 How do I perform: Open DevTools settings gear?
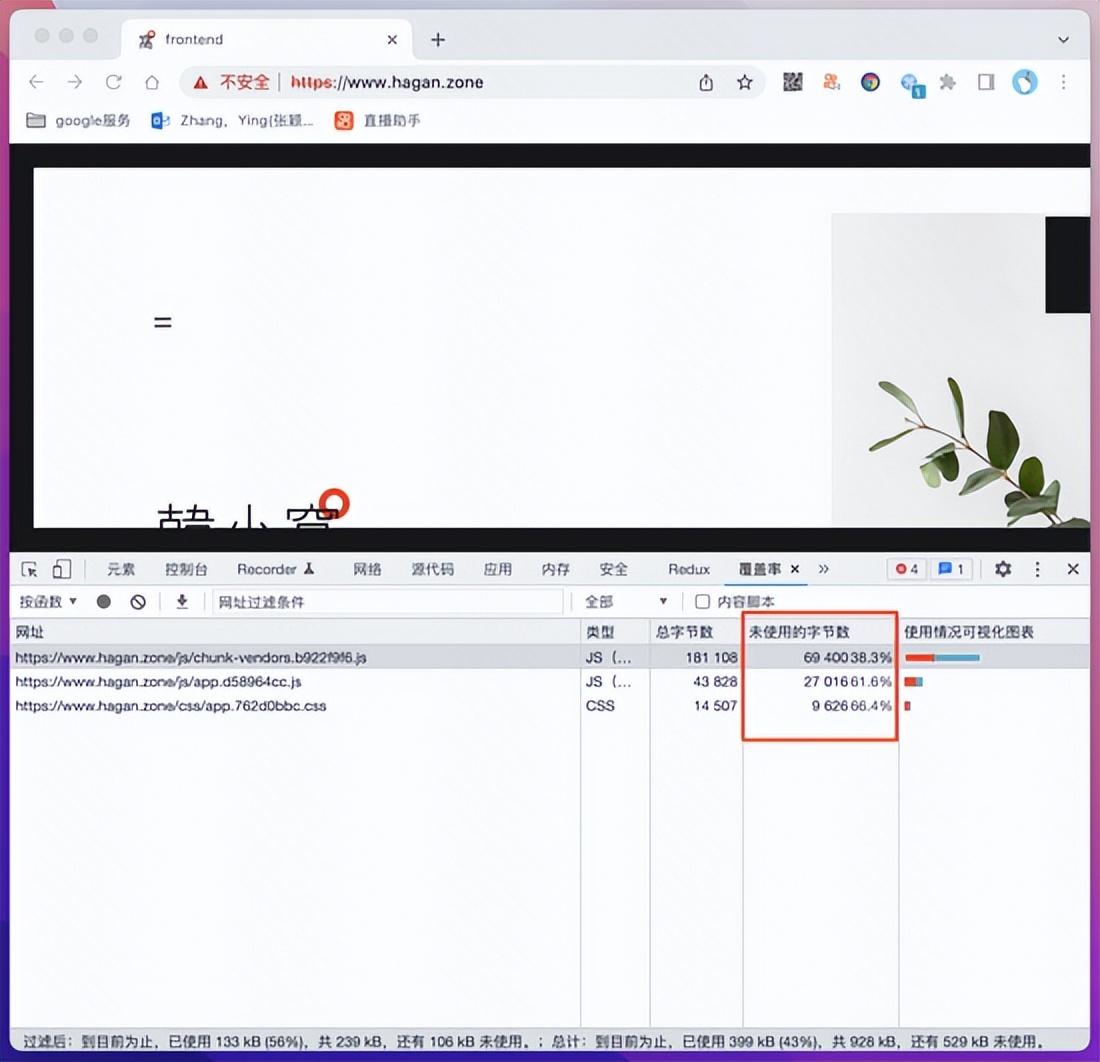click(x=1003, y=569)
